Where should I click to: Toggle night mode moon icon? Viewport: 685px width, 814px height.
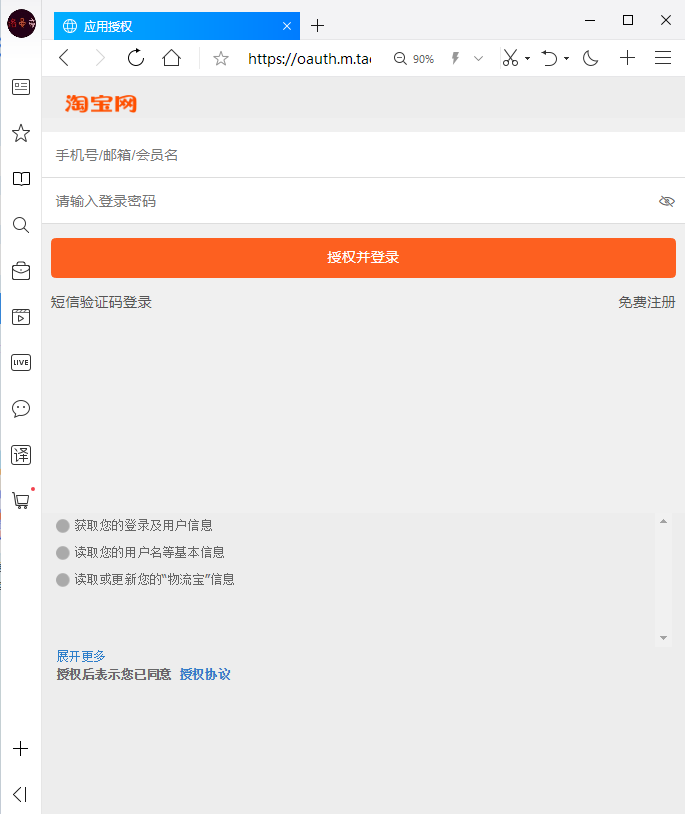pos(591,58)
